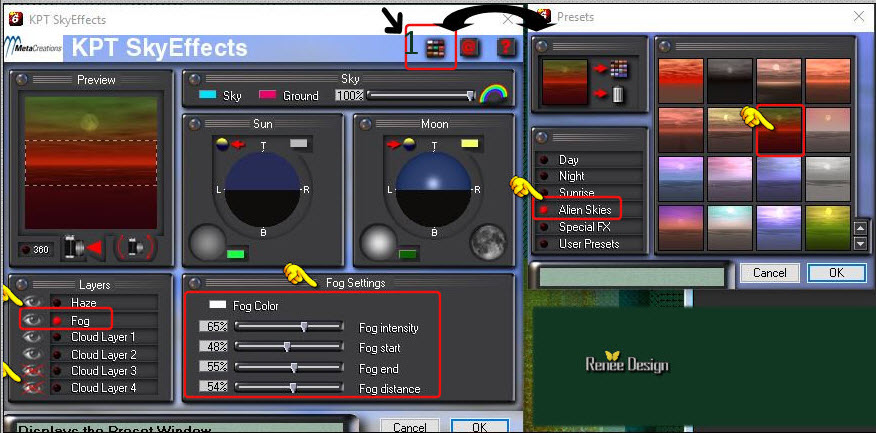Screen dimensions: 876x433
Task: Click Cancel in the Presets window
Action: click(x=769, y=273)
